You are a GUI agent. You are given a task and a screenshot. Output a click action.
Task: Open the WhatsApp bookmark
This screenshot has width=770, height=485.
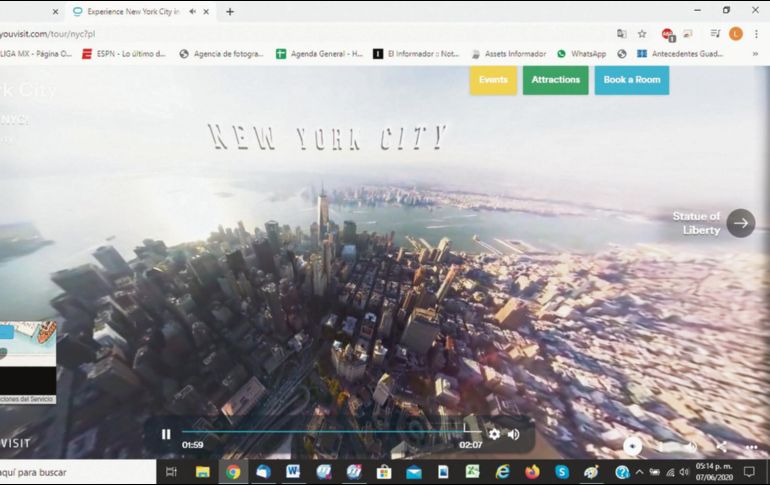(581, 54)
